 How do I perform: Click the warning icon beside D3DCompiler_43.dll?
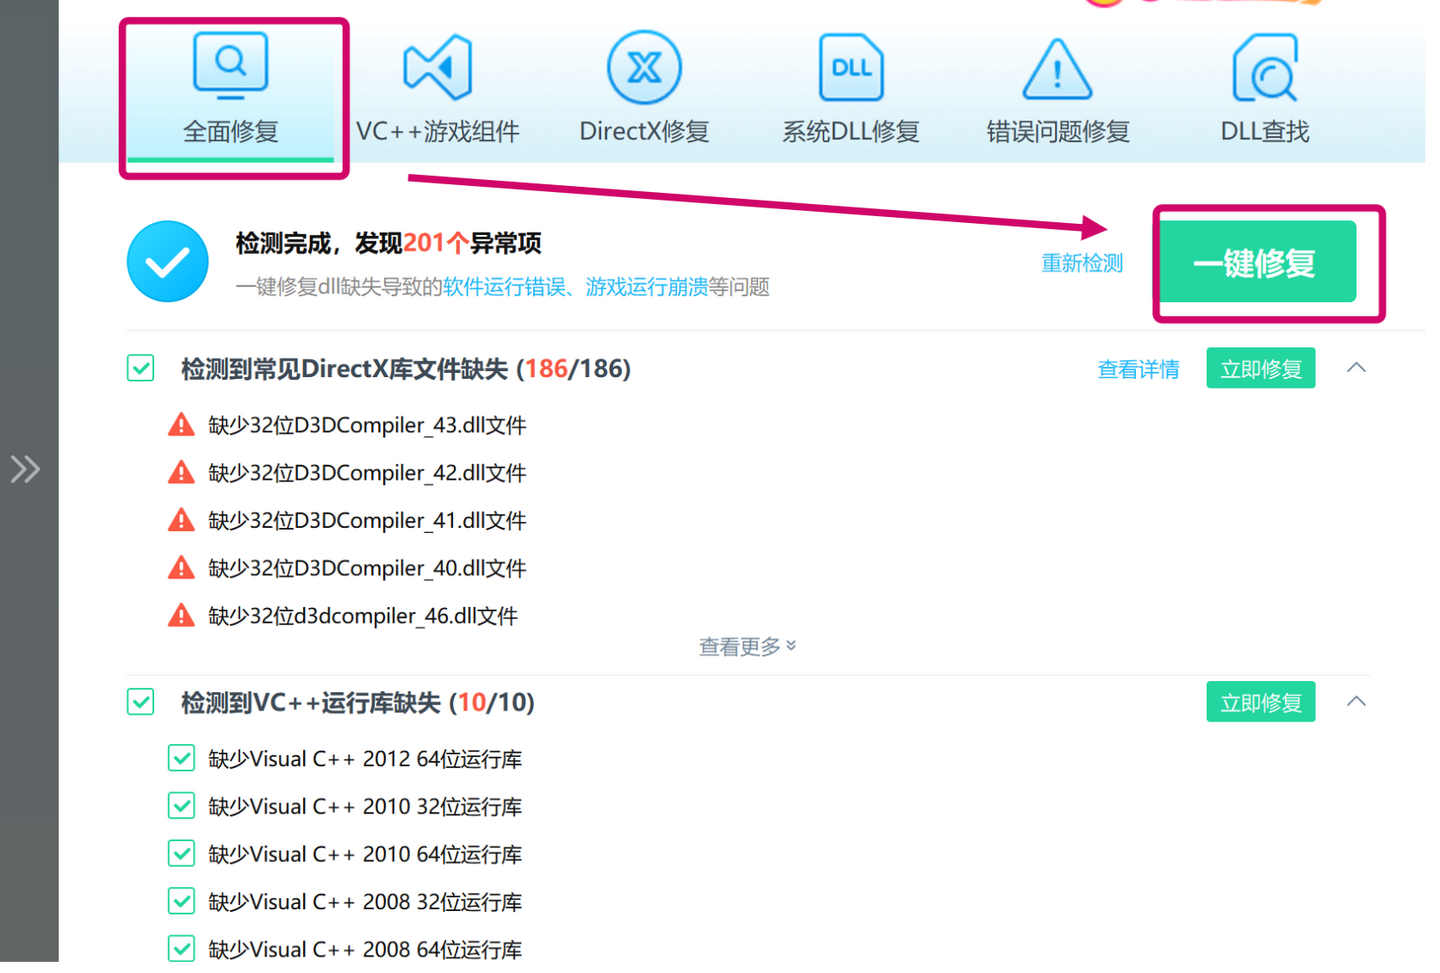pos(181,423)
